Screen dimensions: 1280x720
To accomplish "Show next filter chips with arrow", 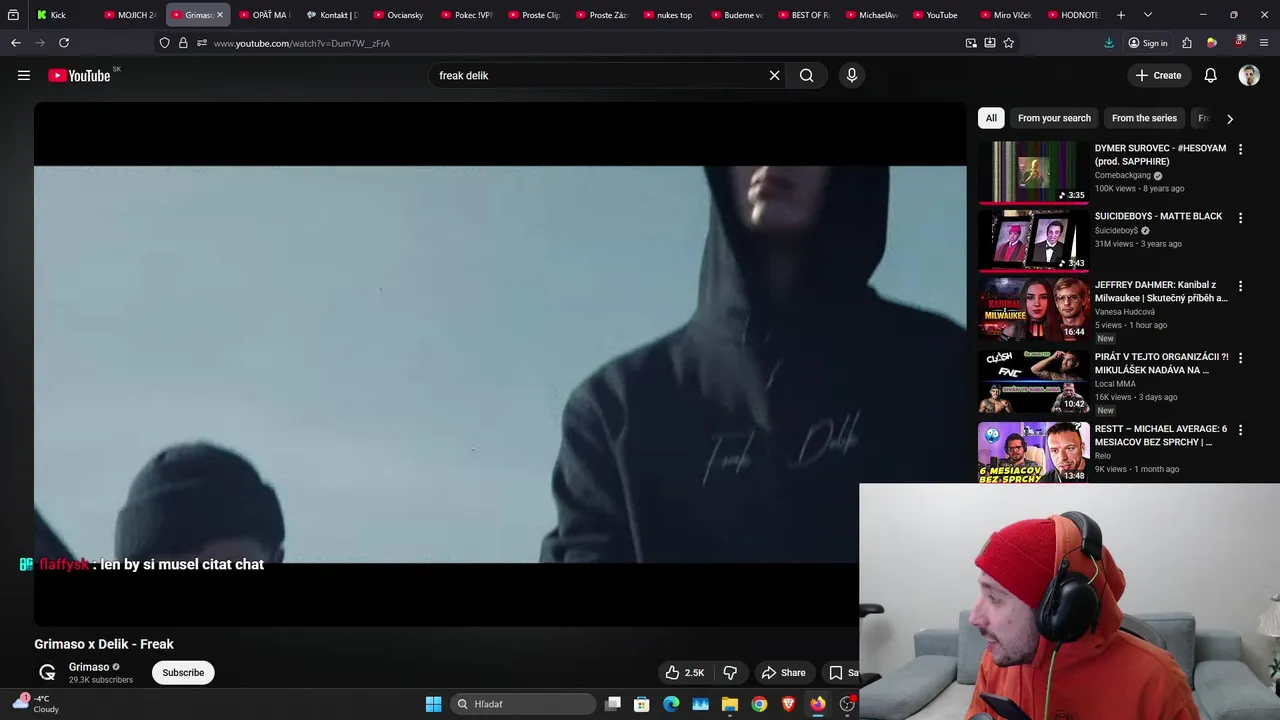I will click(1229, 118).
